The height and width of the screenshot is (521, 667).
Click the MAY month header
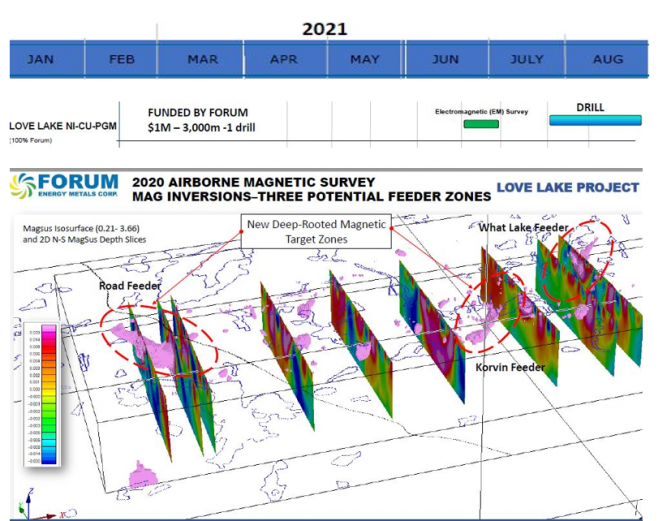[365, 59]
